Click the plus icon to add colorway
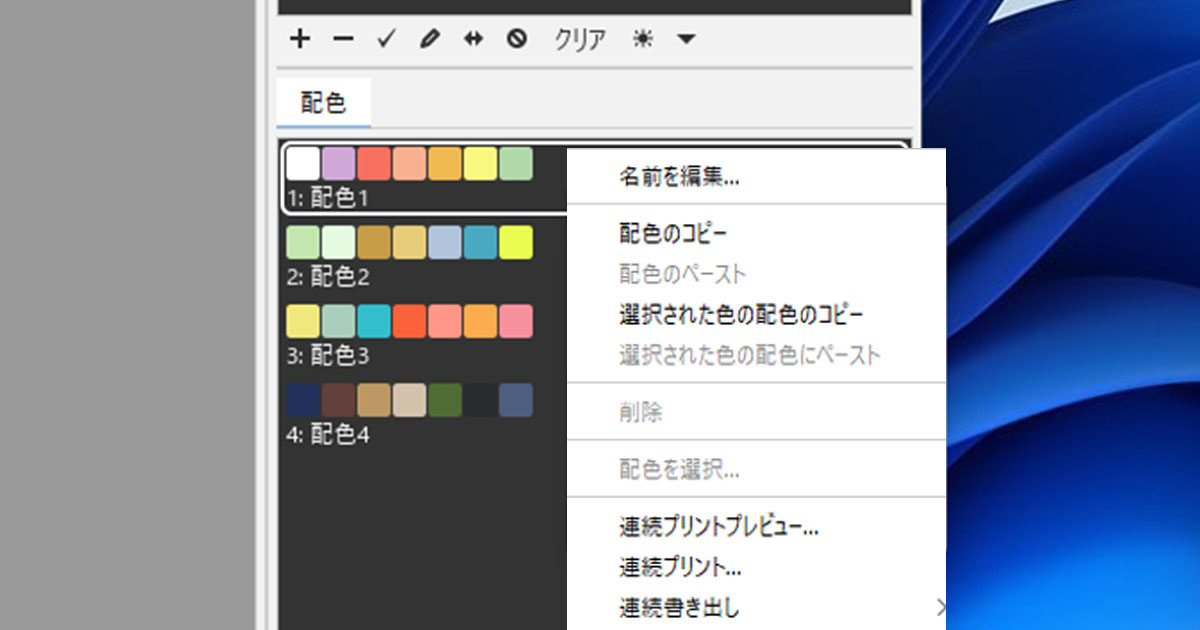This screenshot has width=1200, height=630. (x=300, y=39)
